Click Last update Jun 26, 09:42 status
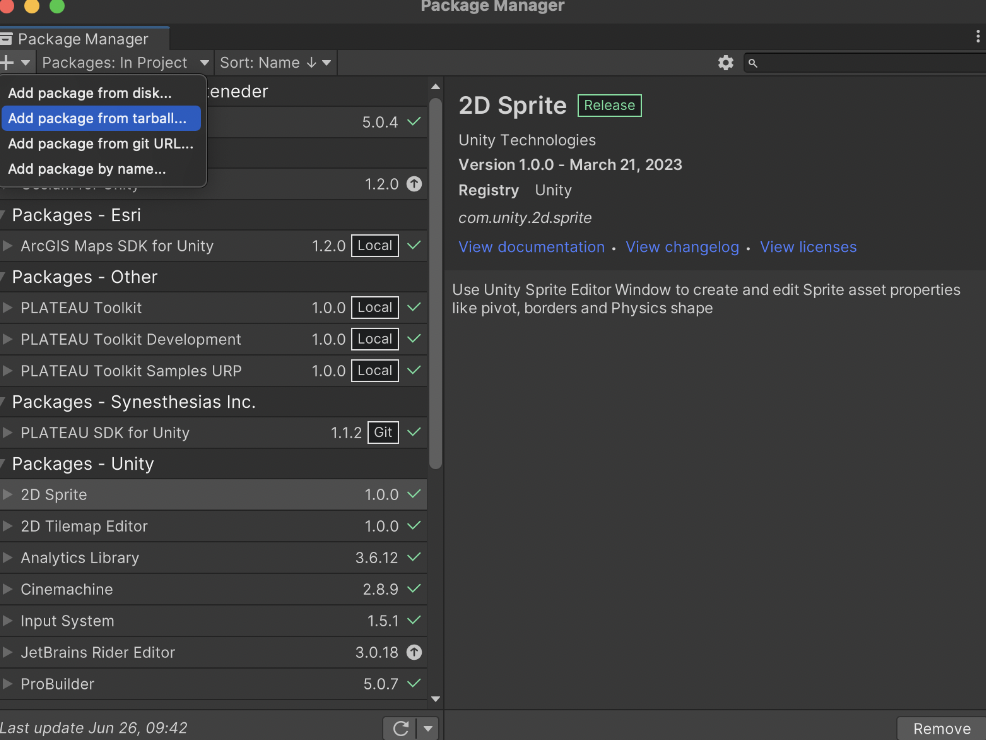This screenshot has height=740, width=986. 94,728
